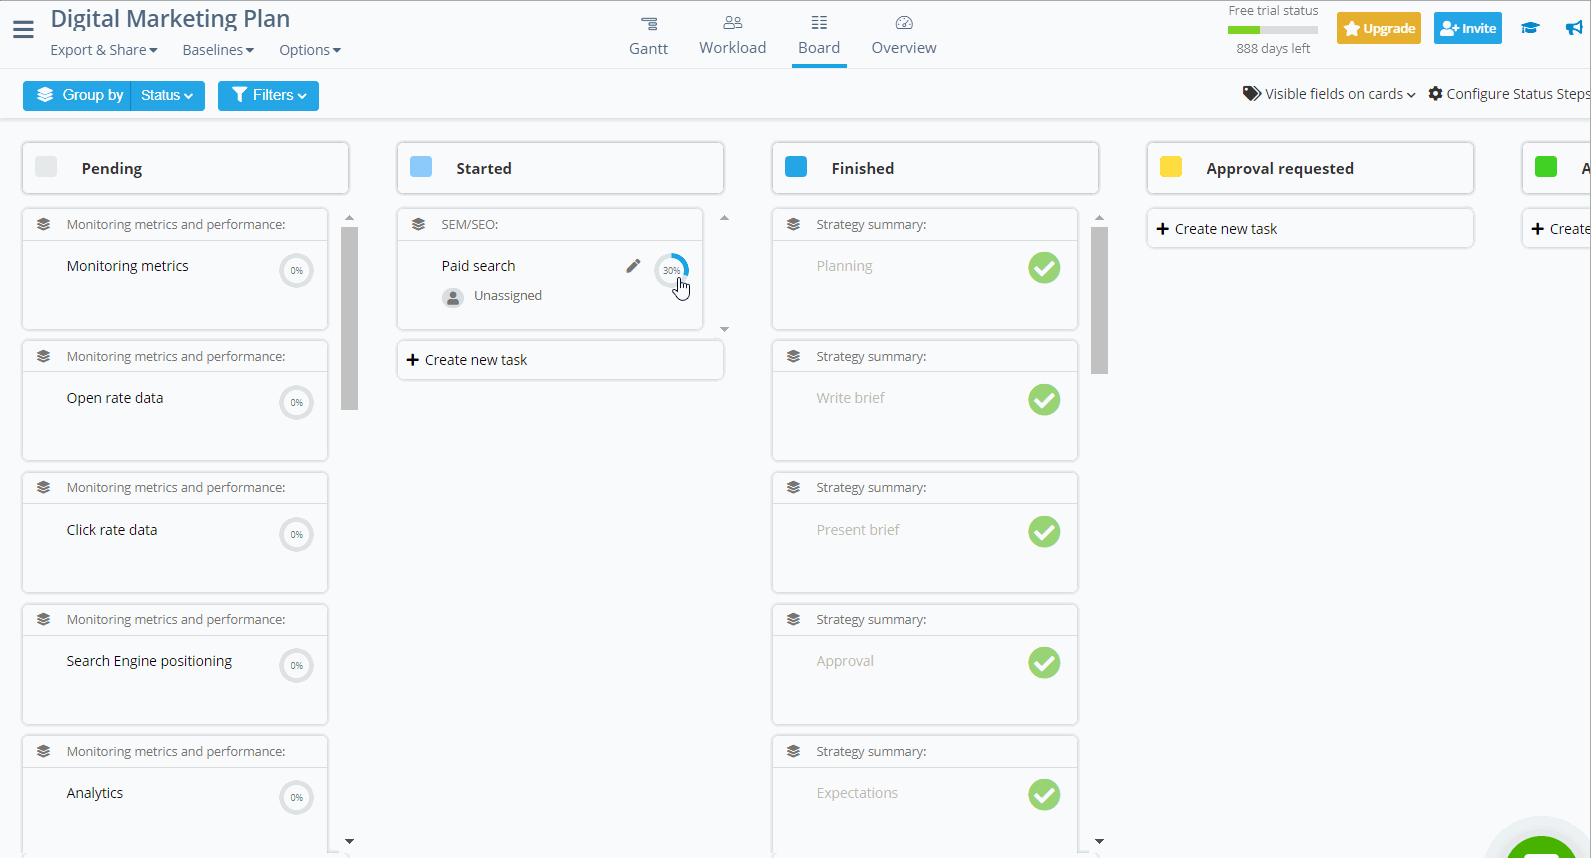Click the stack icon on the Analytics card
This screenshot has width=1591, height=858.
[43, 751]
